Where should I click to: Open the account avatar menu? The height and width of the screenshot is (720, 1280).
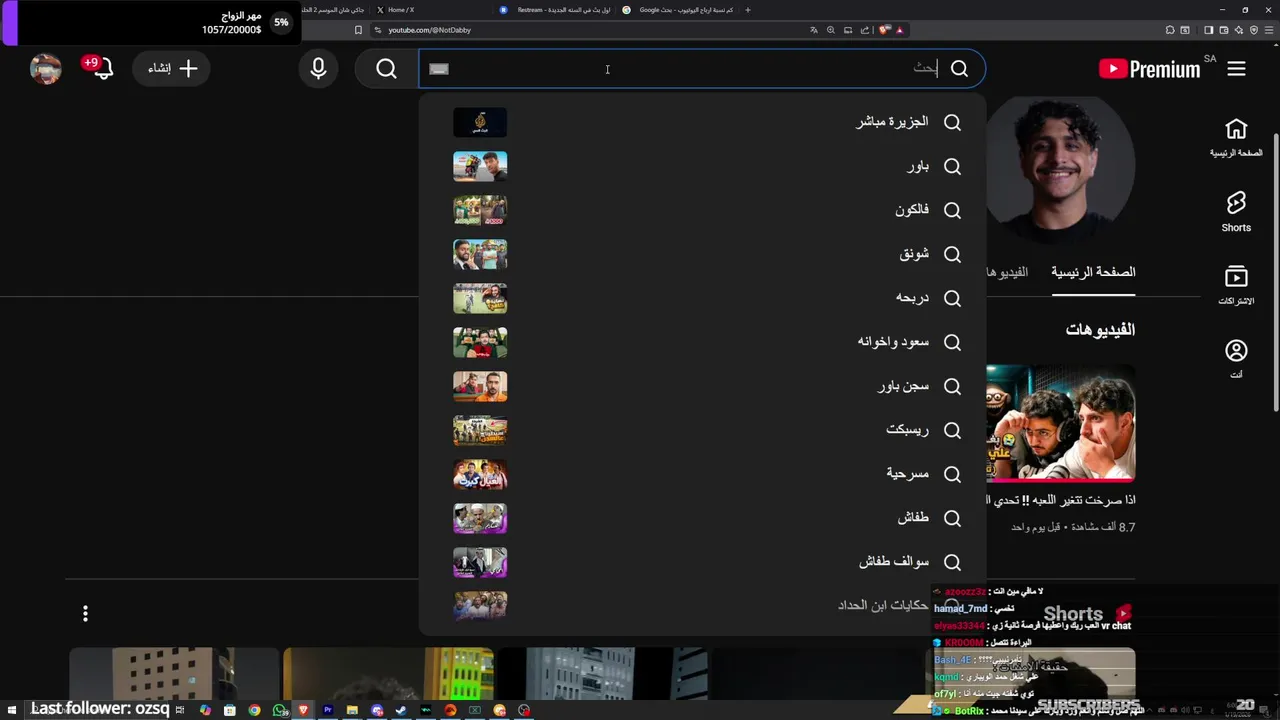point(46,69)
